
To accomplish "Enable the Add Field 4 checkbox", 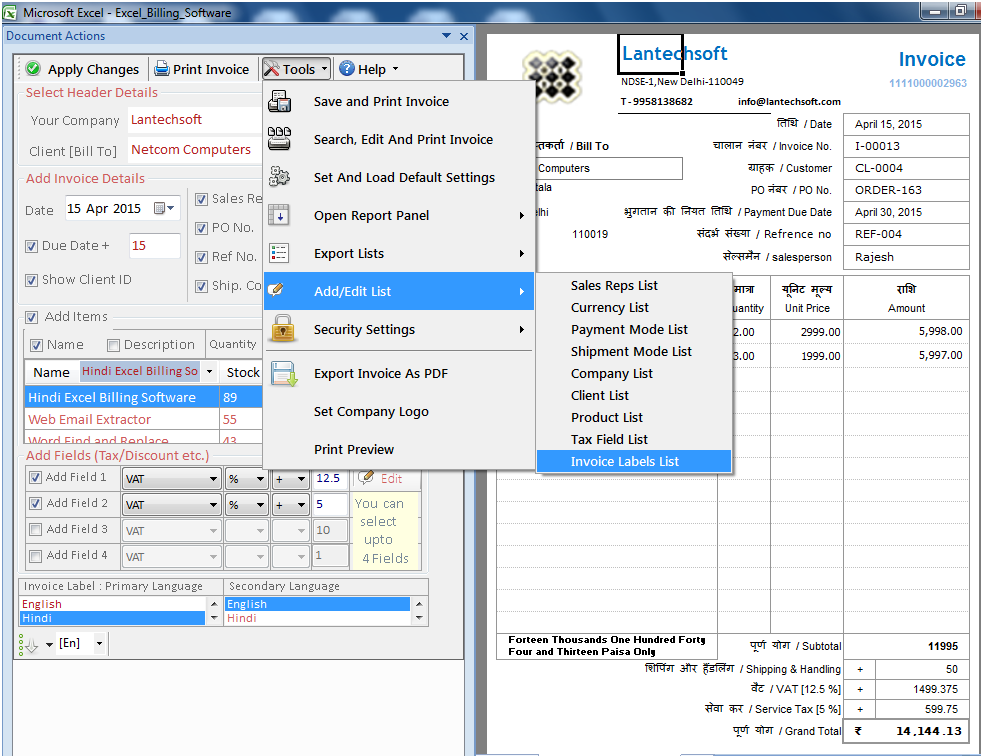I will point(36,556).
